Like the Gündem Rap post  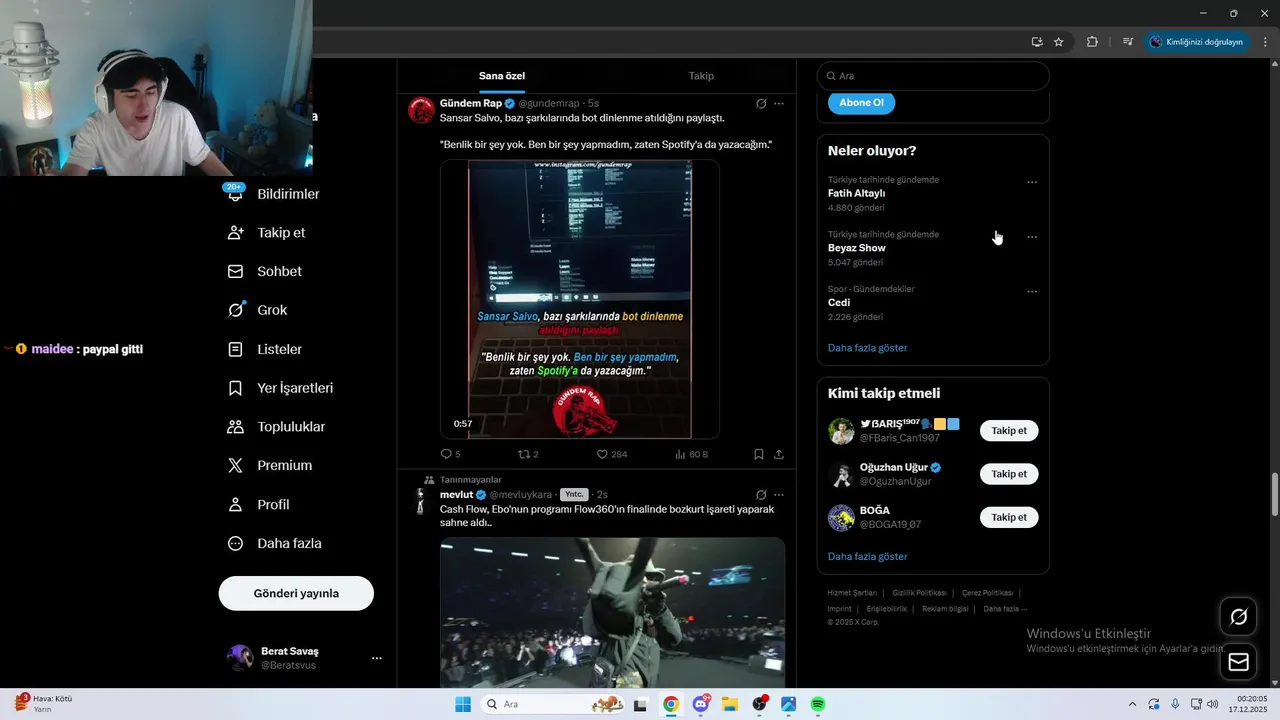point(611,454)
